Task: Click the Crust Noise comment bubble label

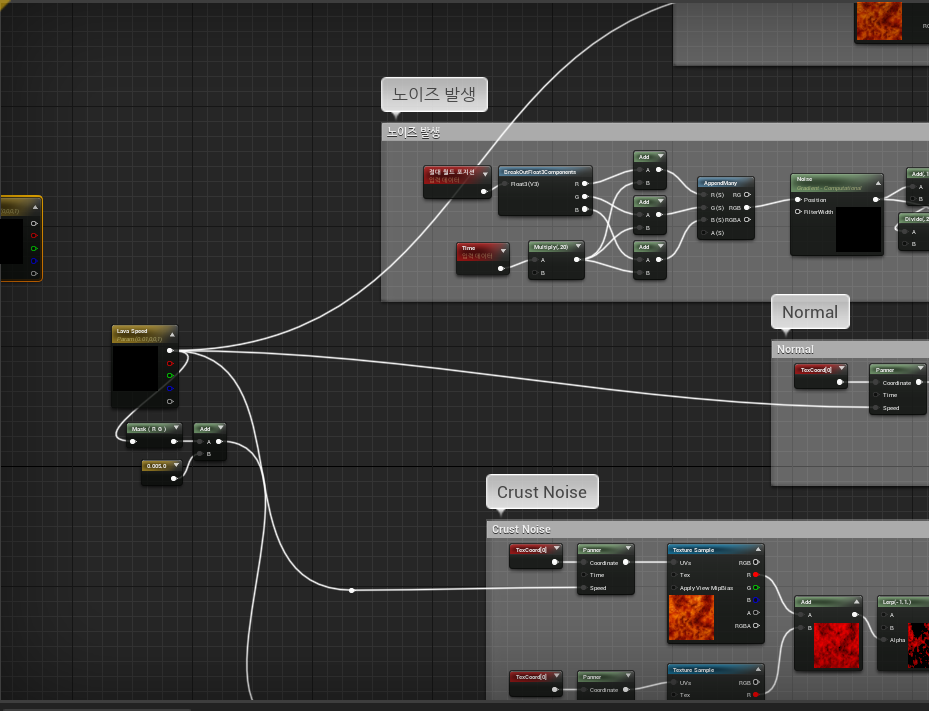Action: coord(542,492)
